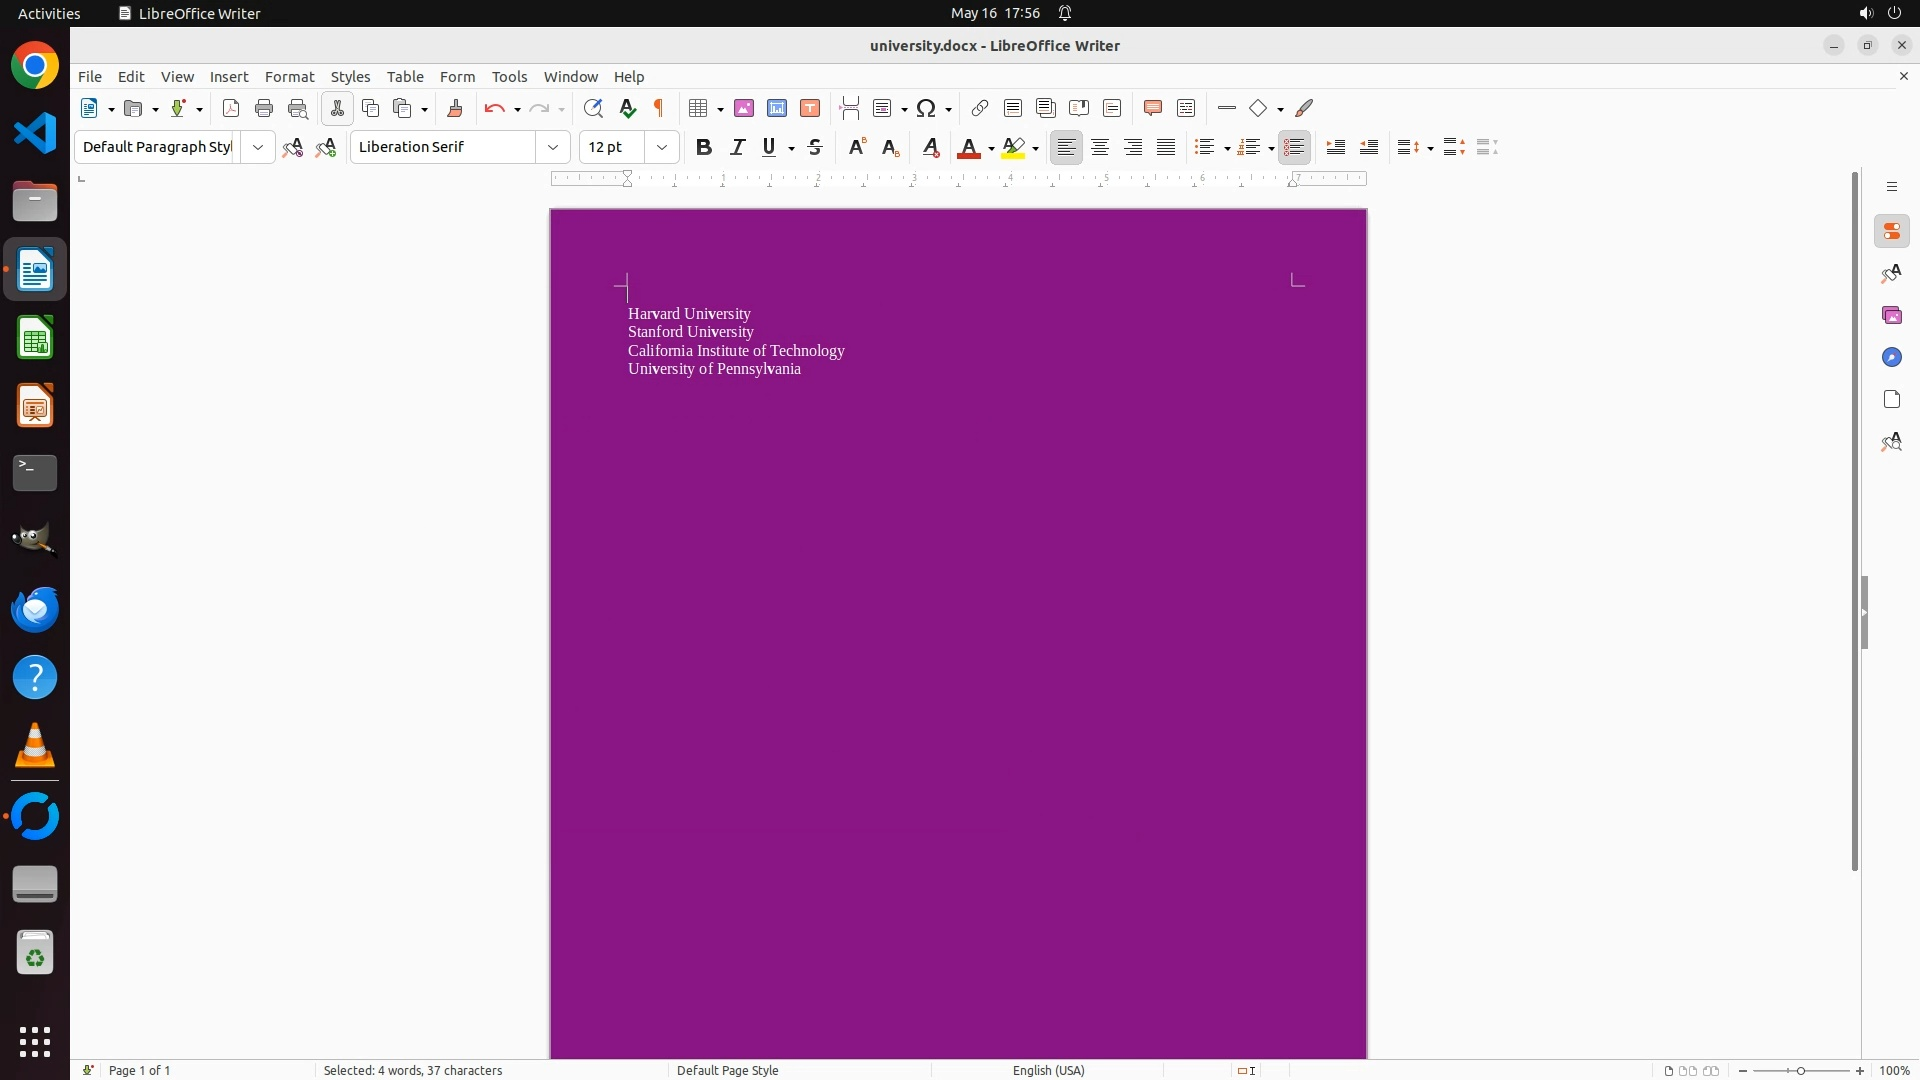Open the Tools menu

click(x=509, y=77)
